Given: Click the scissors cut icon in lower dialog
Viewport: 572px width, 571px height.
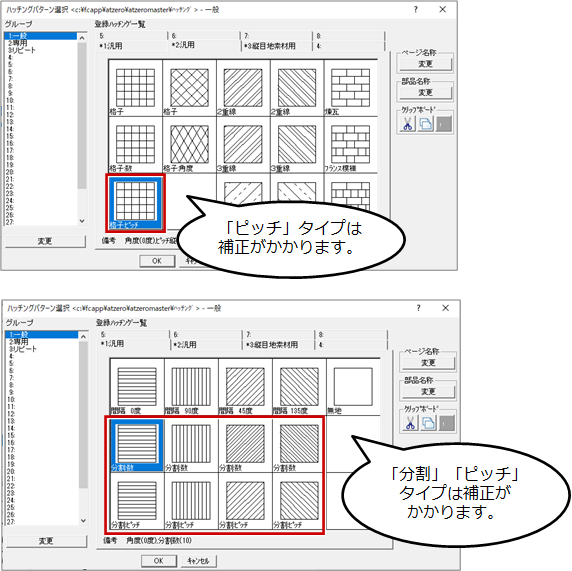Looking at the screenshot, I should 410,424.
